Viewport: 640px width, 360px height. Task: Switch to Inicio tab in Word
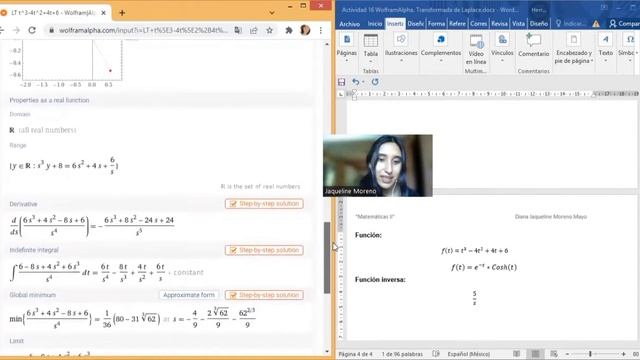pyautogui.click(x=375, y=24)
